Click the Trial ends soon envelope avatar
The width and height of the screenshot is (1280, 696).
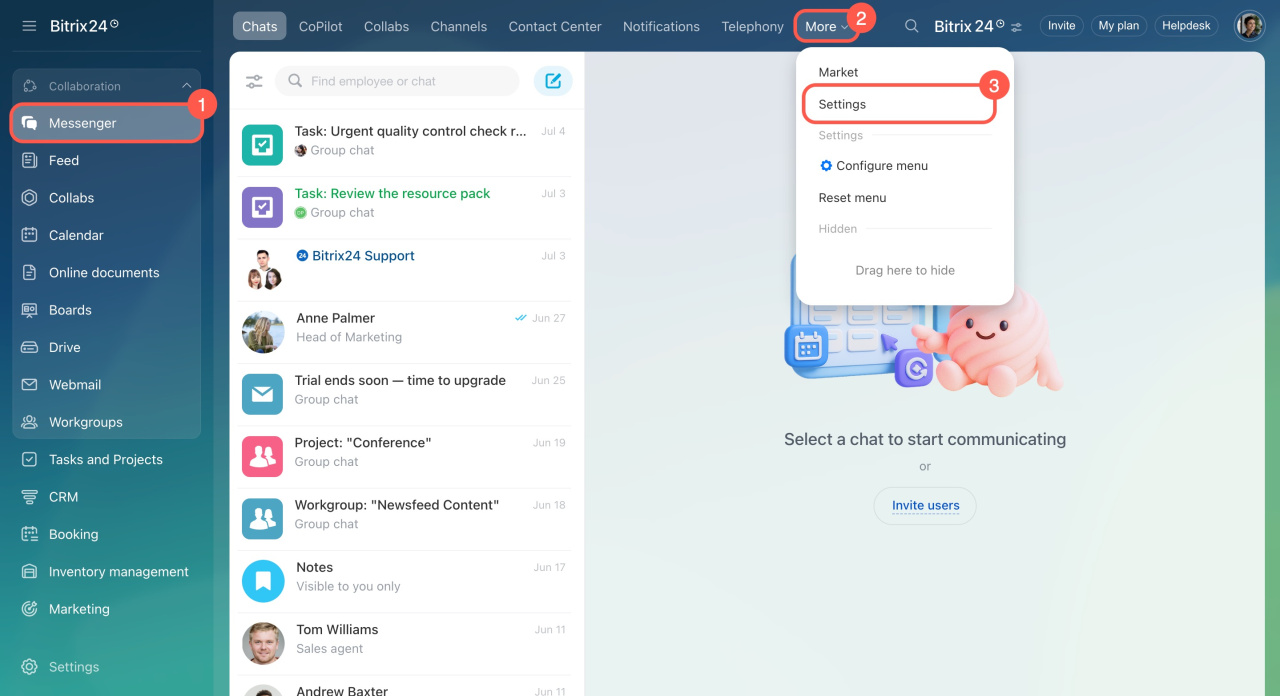263,394
